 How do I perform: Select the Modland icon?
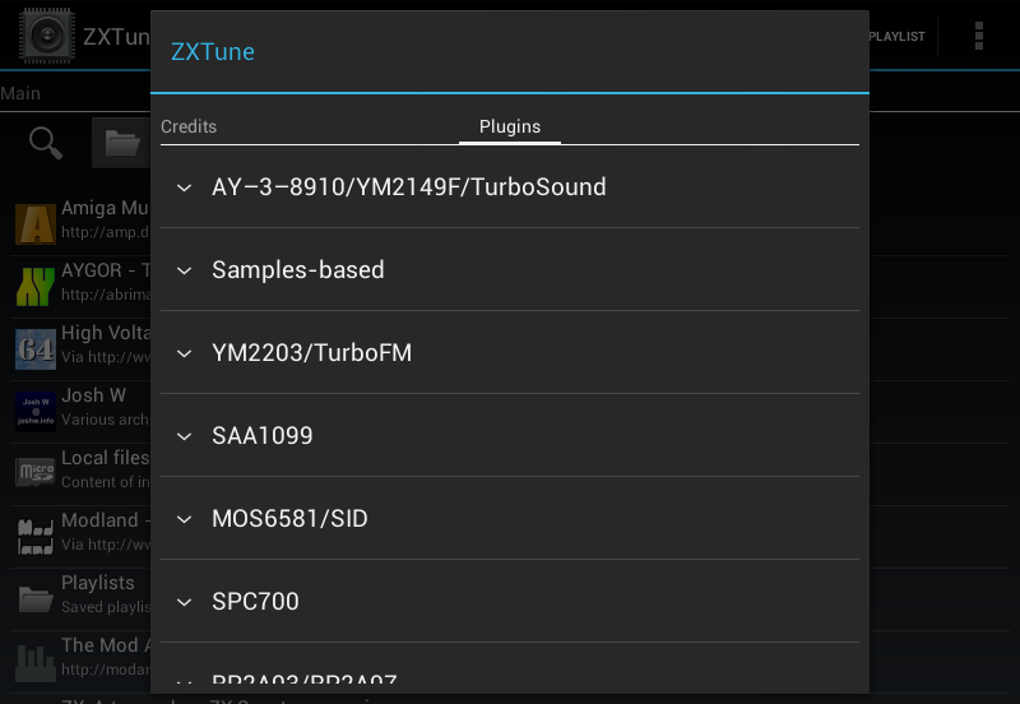(35, 535)
